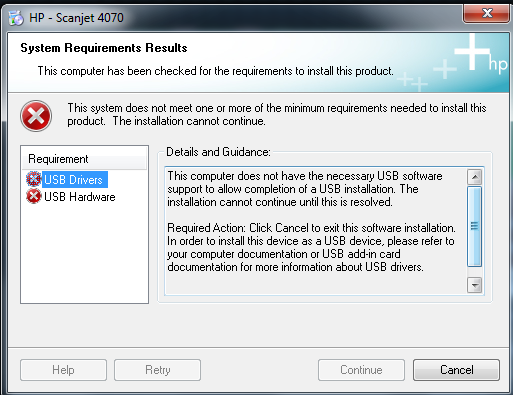Click the HP - Scanjet 4070 title bar text
The width and height of the screenshot is (513, 395).
point(76,17)
